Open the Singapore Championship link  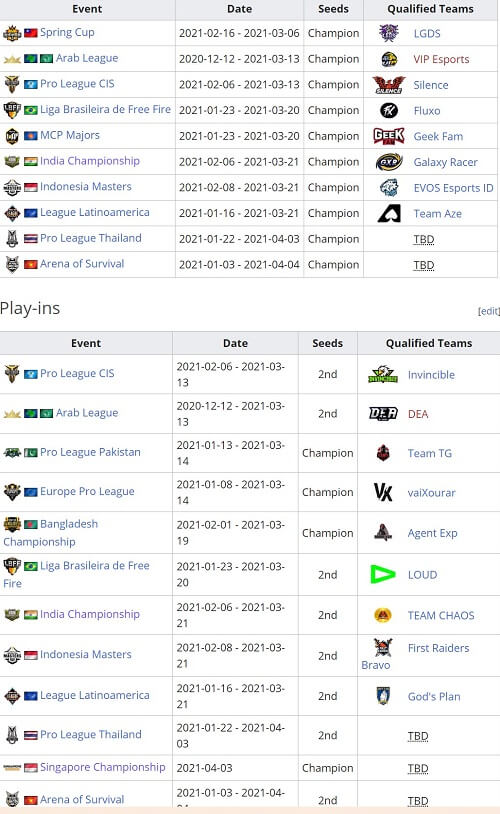coord(102,767)
